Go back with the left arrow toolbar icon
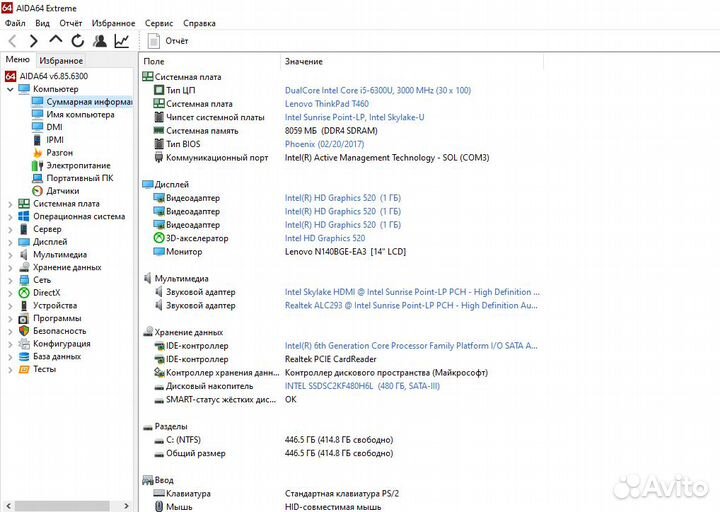Viewport: 720px width, 512px height. (x=12, y=41)
